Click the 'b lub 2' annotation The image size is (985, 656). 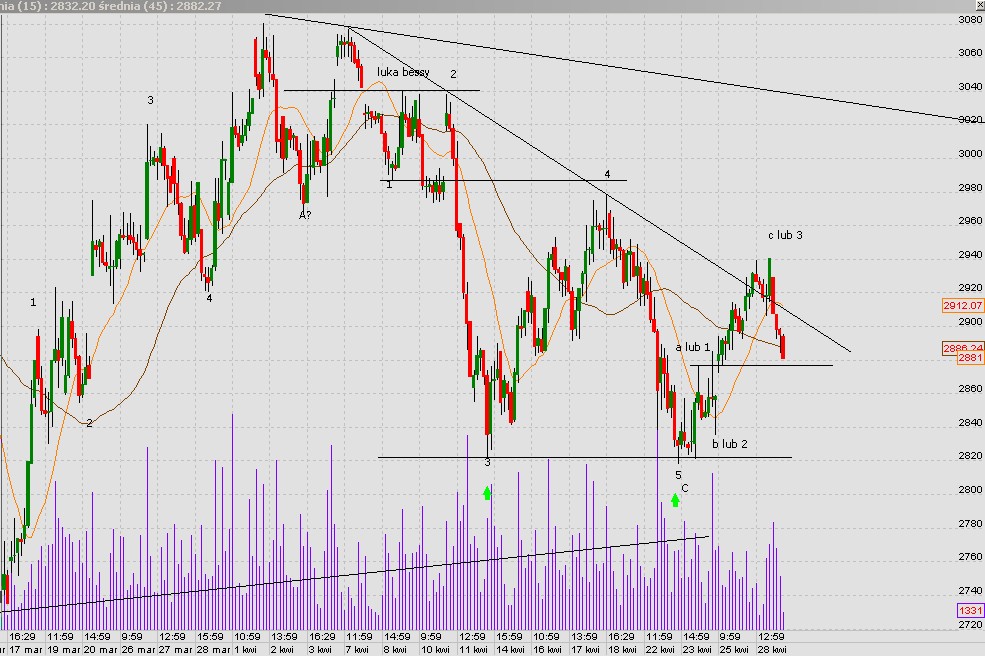point(730,444)
